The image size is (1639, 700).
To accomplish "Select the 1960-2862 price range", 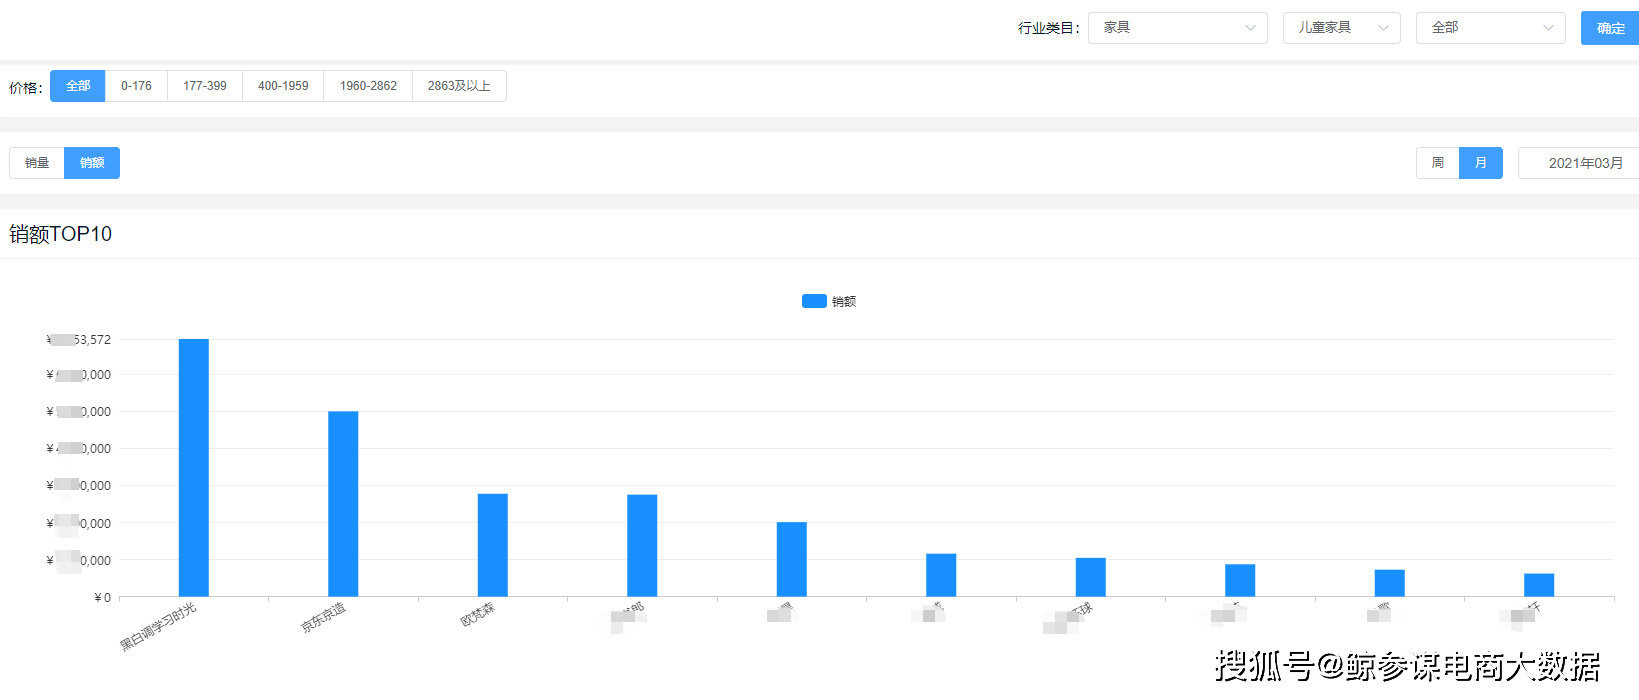I will coord(368,86).
